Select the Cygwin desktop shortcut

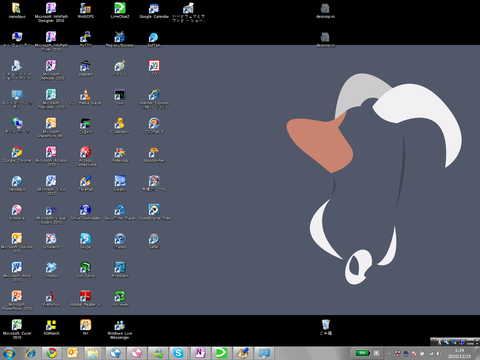[x=85, y=126]
